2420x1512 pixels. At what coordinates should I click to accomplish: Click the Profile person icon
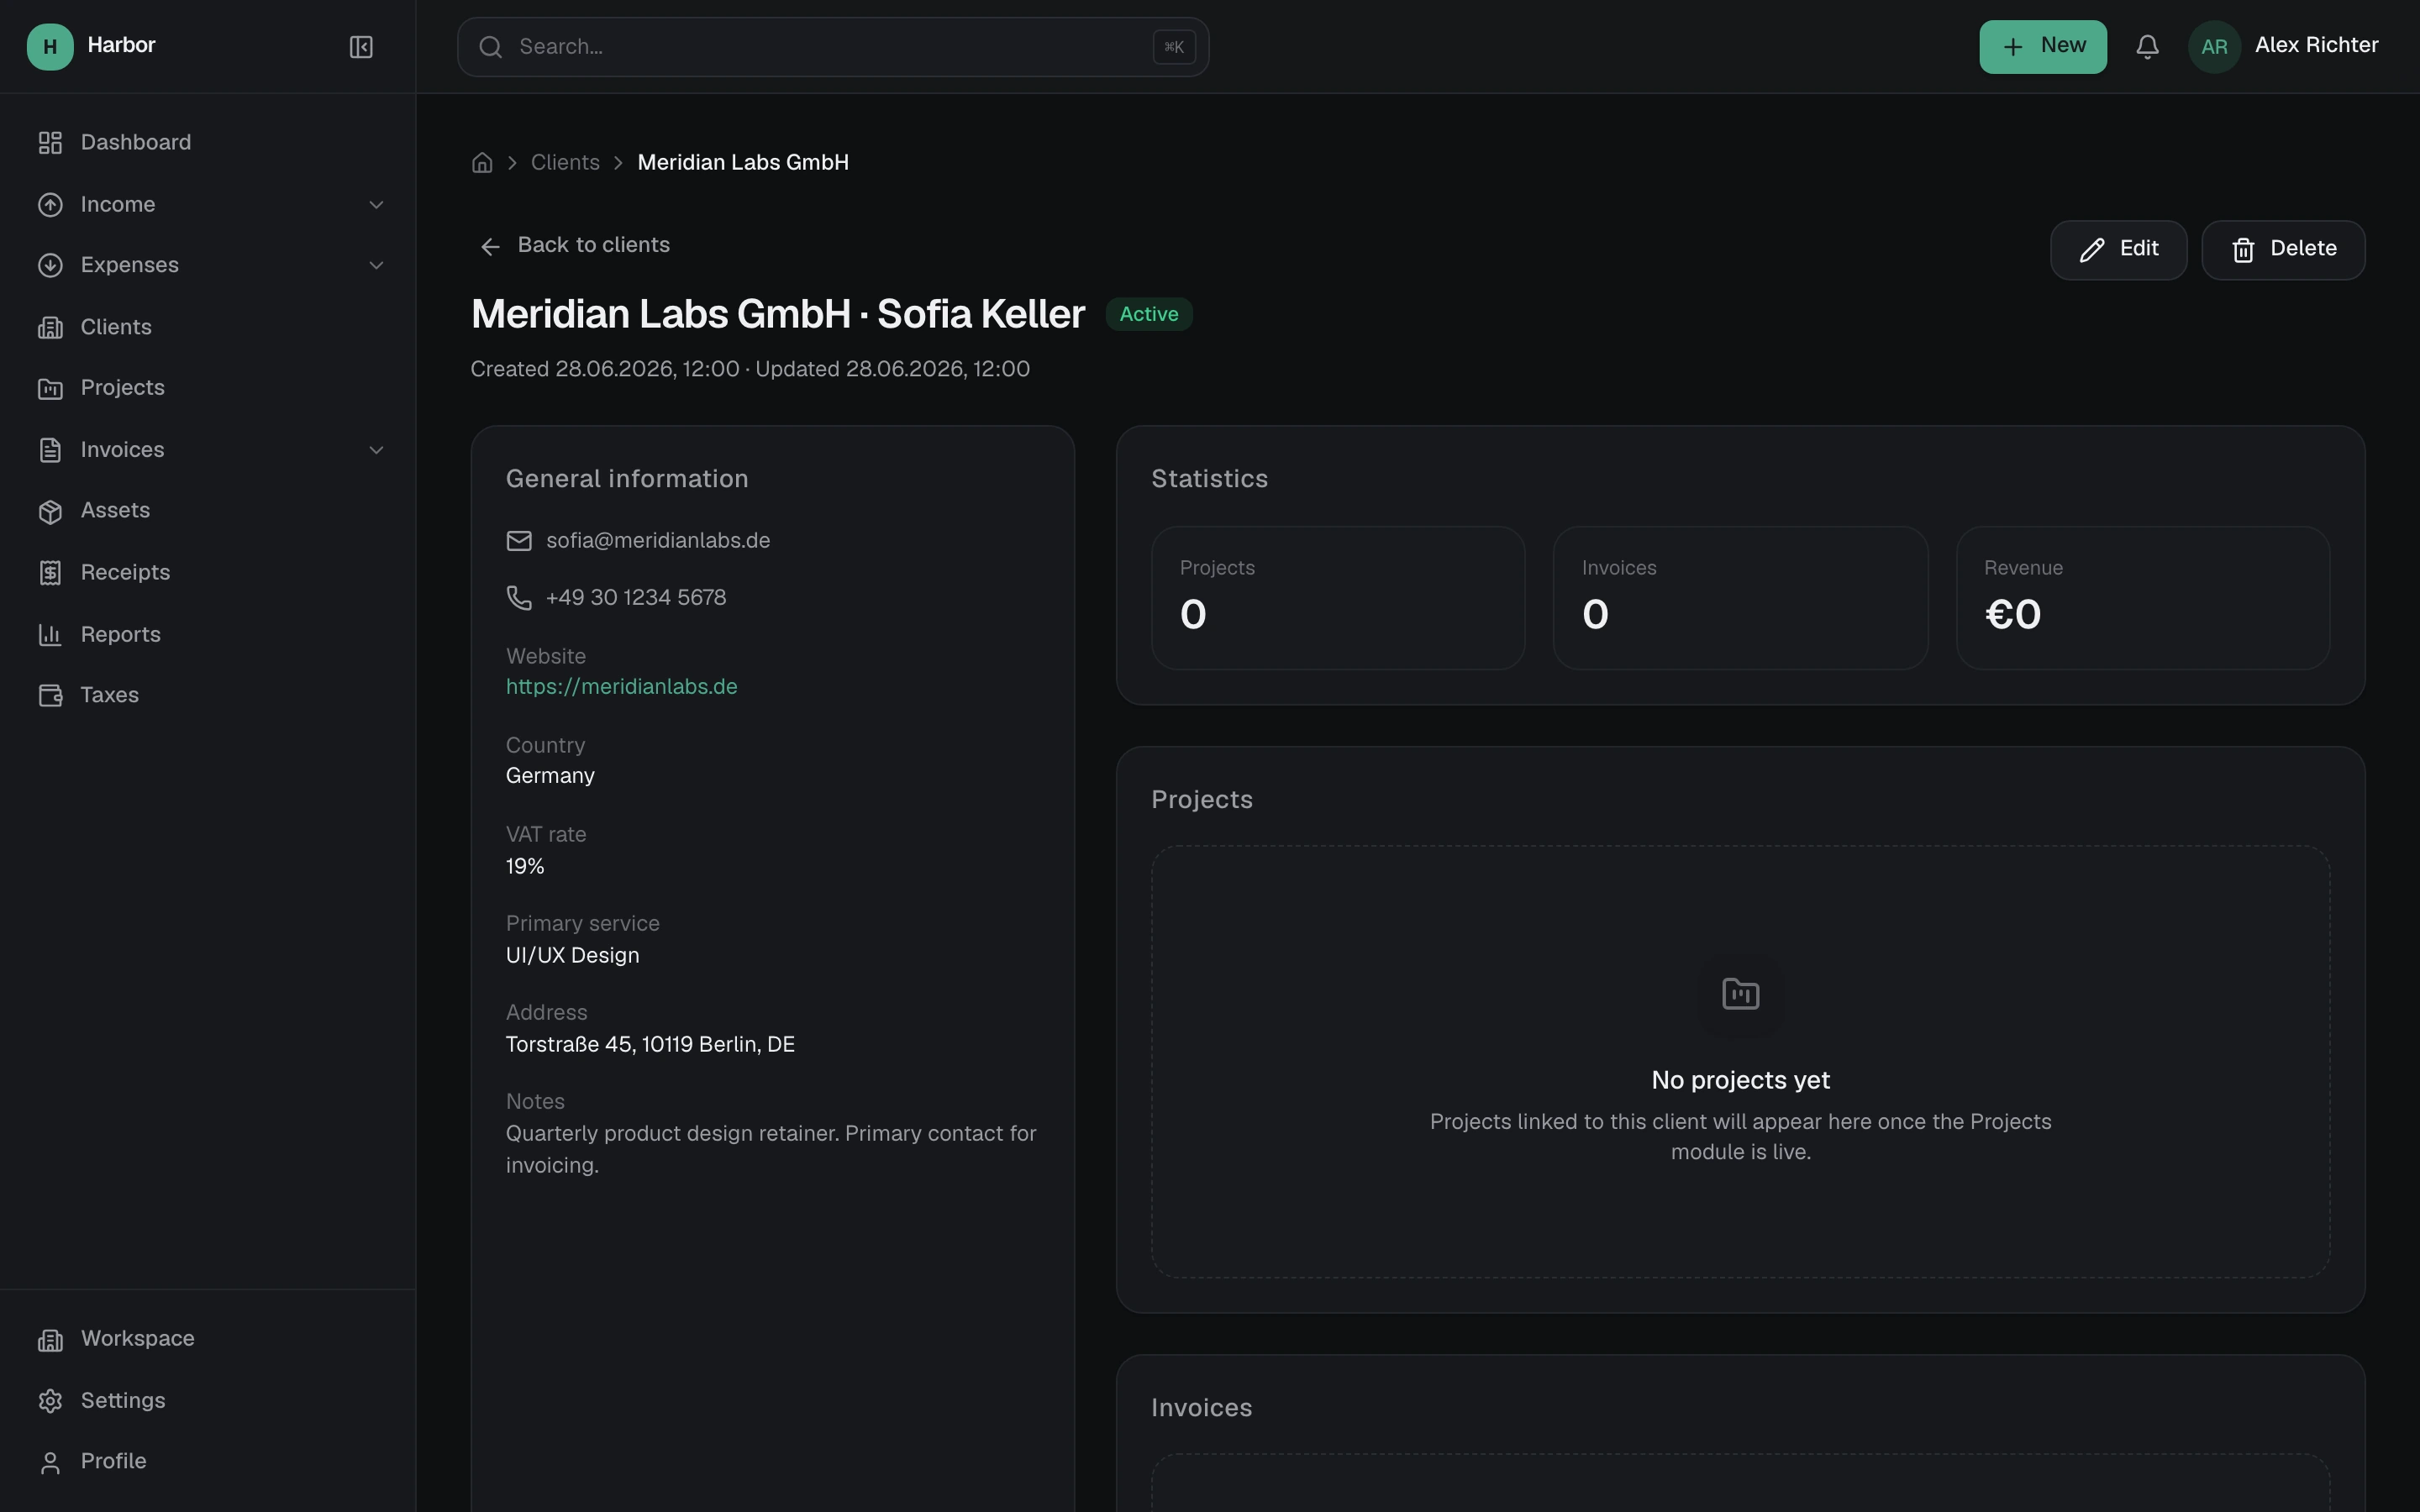click(50, 1463)
